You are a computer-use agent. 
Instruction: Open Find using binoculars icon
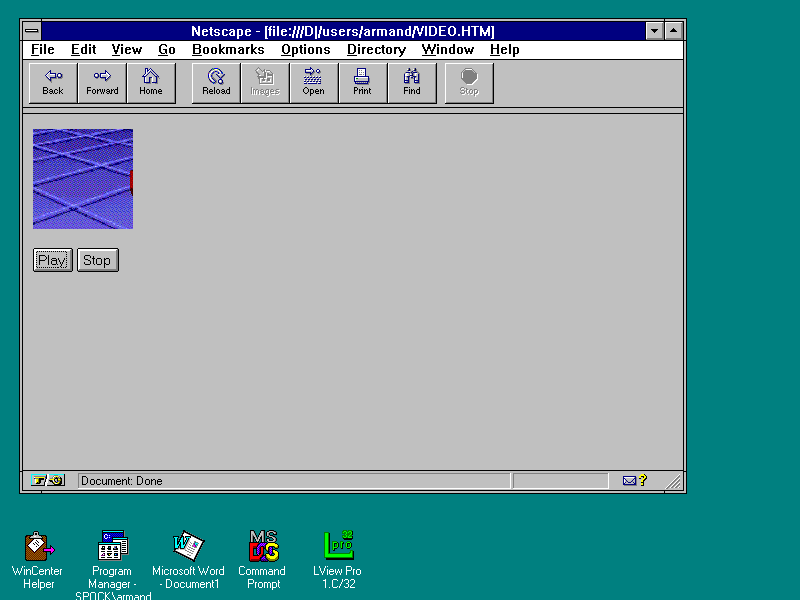point(412,83)
